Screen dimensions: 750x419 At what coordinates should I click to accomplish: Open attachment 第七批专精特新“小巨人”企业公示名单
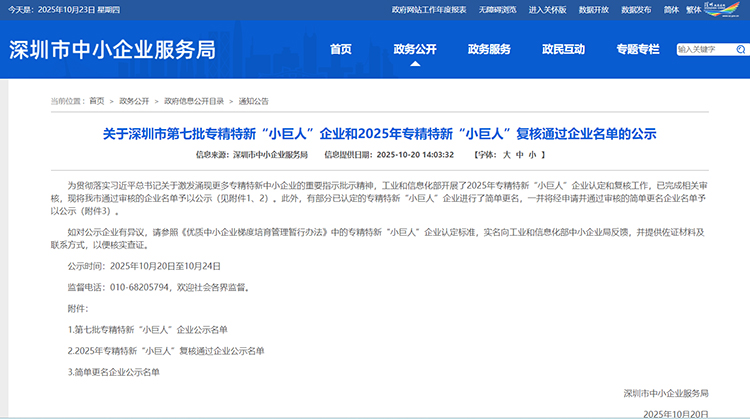pos(148,329)
